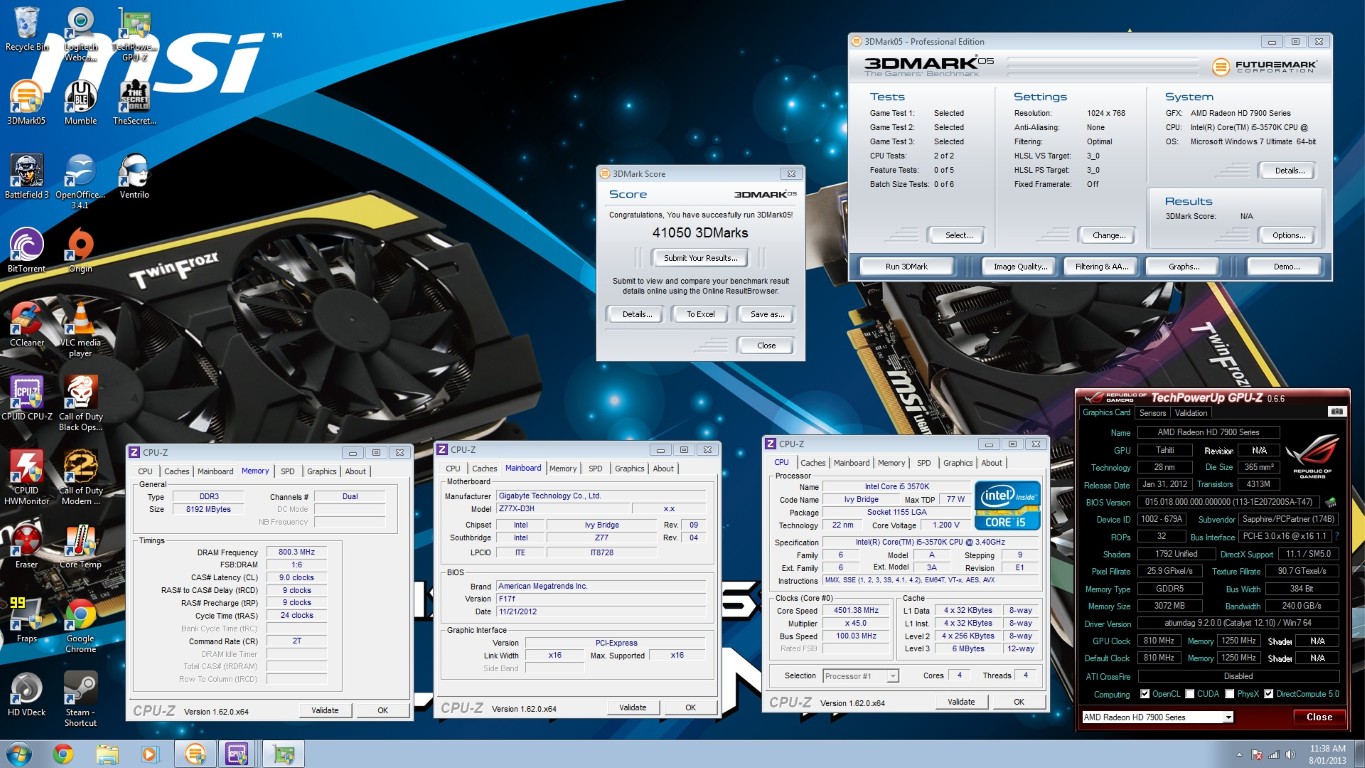Click the To Excel button

coord(700,314)
